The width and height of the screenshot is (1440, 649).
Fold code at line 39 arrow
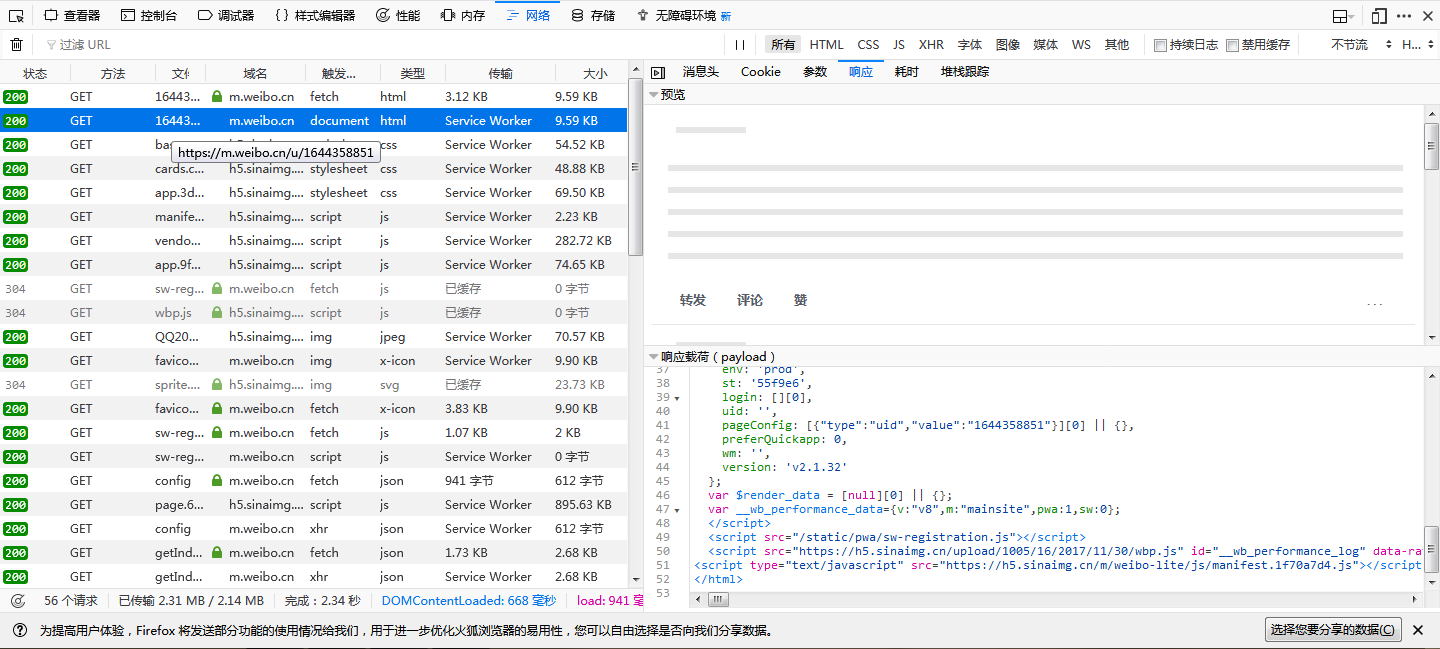677,398
